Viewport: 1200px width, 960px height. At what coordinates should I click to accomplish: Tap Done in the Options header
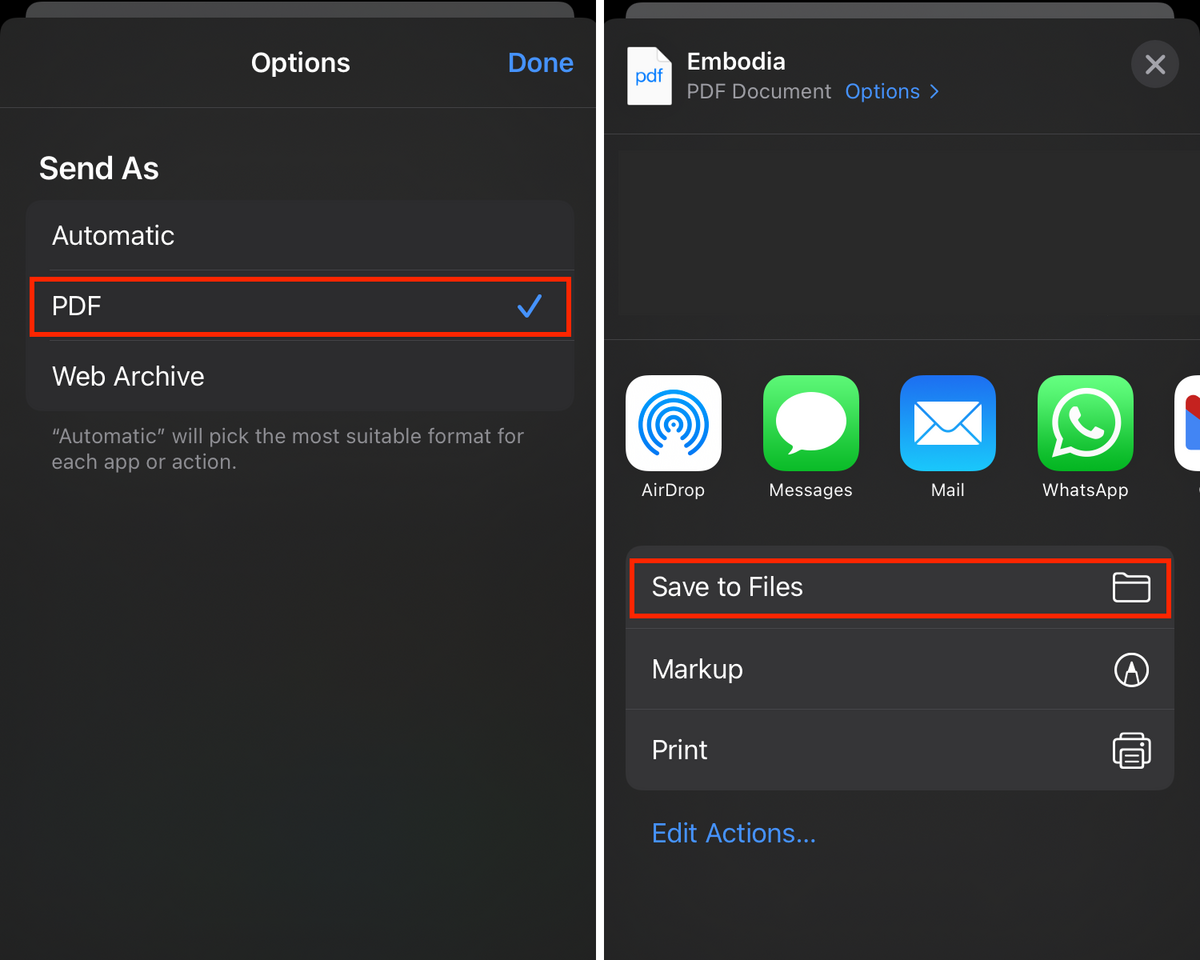tap(540, 62)
